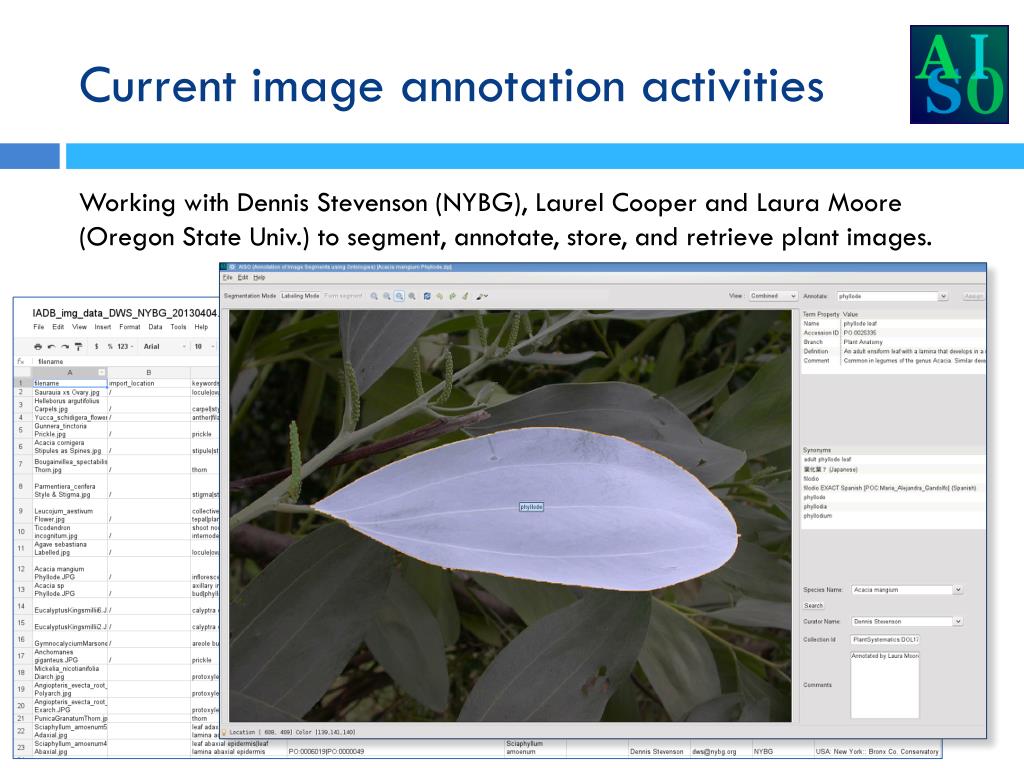Click synonym 'phyllodium' in Synonyms list
The height and width of the screenshot is (768, 1024).
coord(818,516)
